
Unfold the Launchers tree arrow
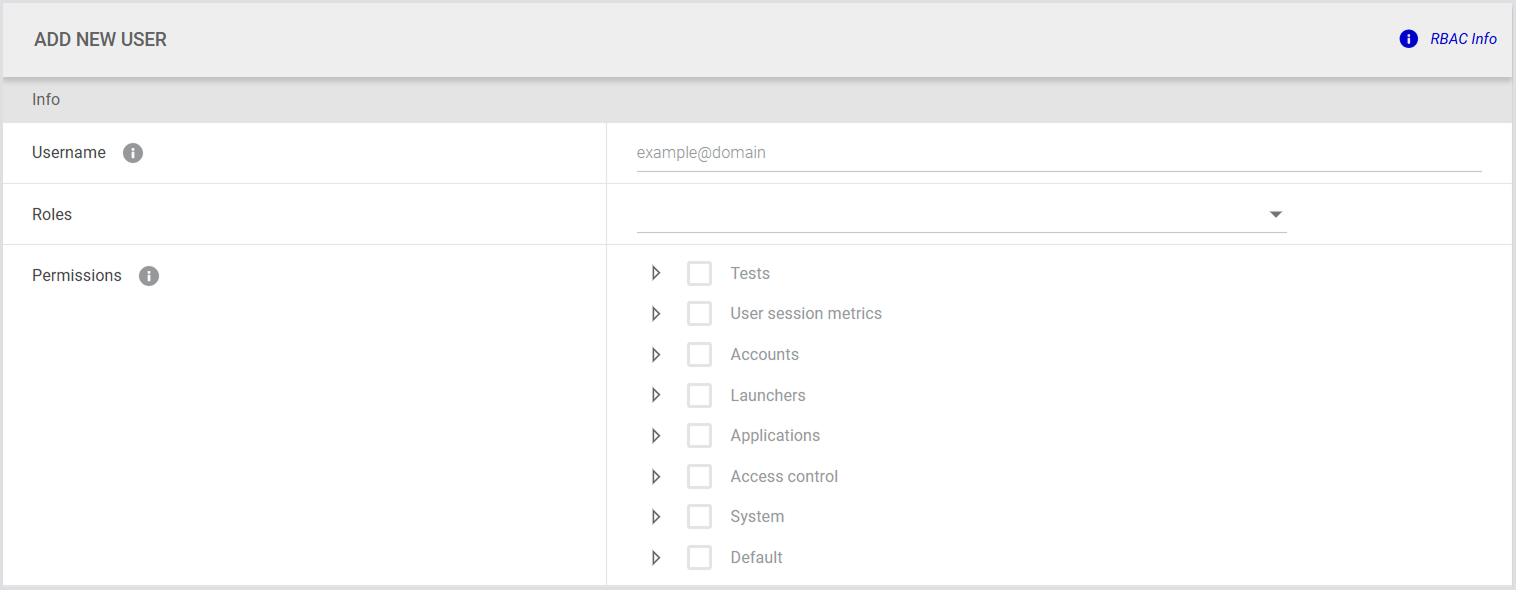point(656,395)
